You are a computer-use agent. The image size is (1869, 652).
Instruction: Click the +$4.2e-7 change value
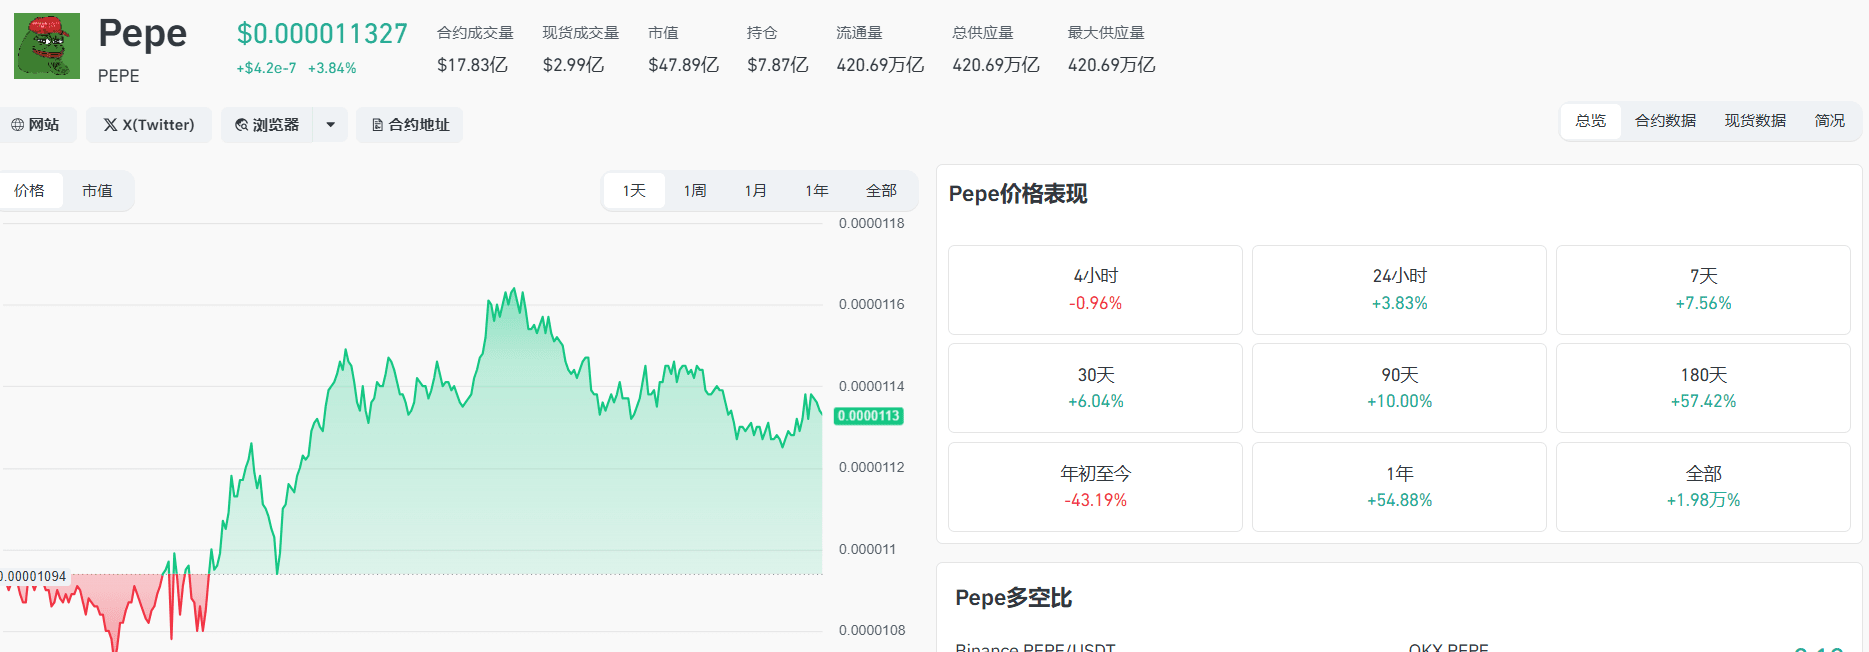click(266, 68)
